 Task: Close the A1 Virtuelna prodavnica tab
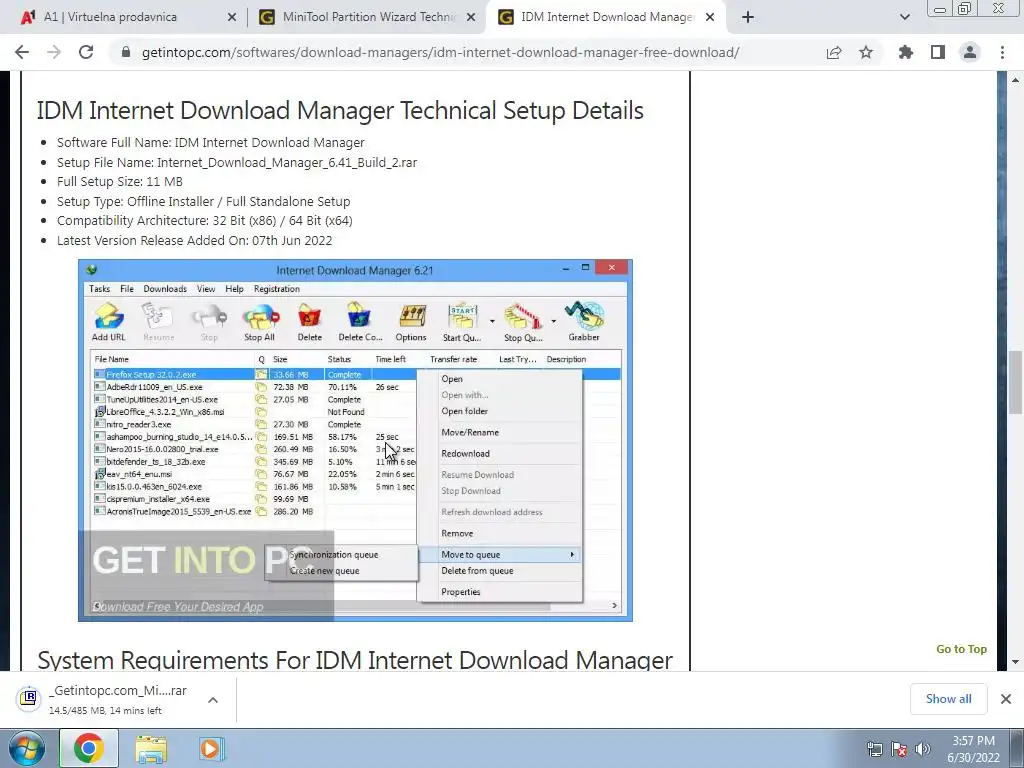point(232,18)
